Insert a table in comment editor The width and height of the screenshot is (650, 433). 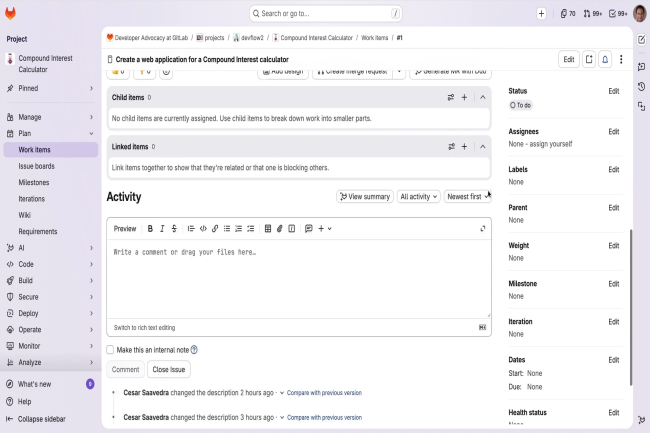pos(268,229)
